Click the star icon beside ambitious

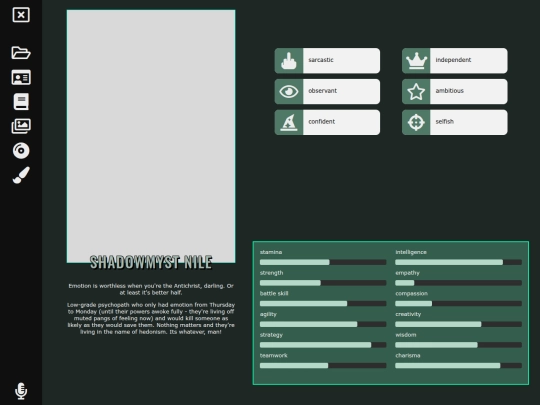pos(416,92)
